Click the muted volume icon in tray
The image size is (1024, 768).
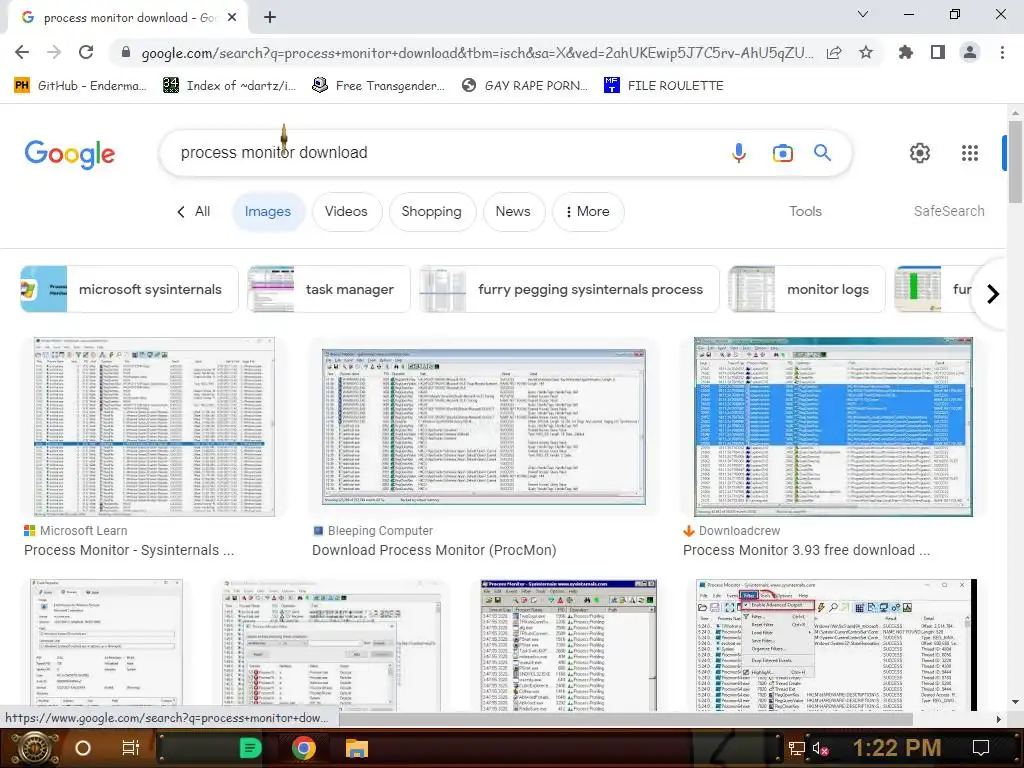[x=820, y=748]
